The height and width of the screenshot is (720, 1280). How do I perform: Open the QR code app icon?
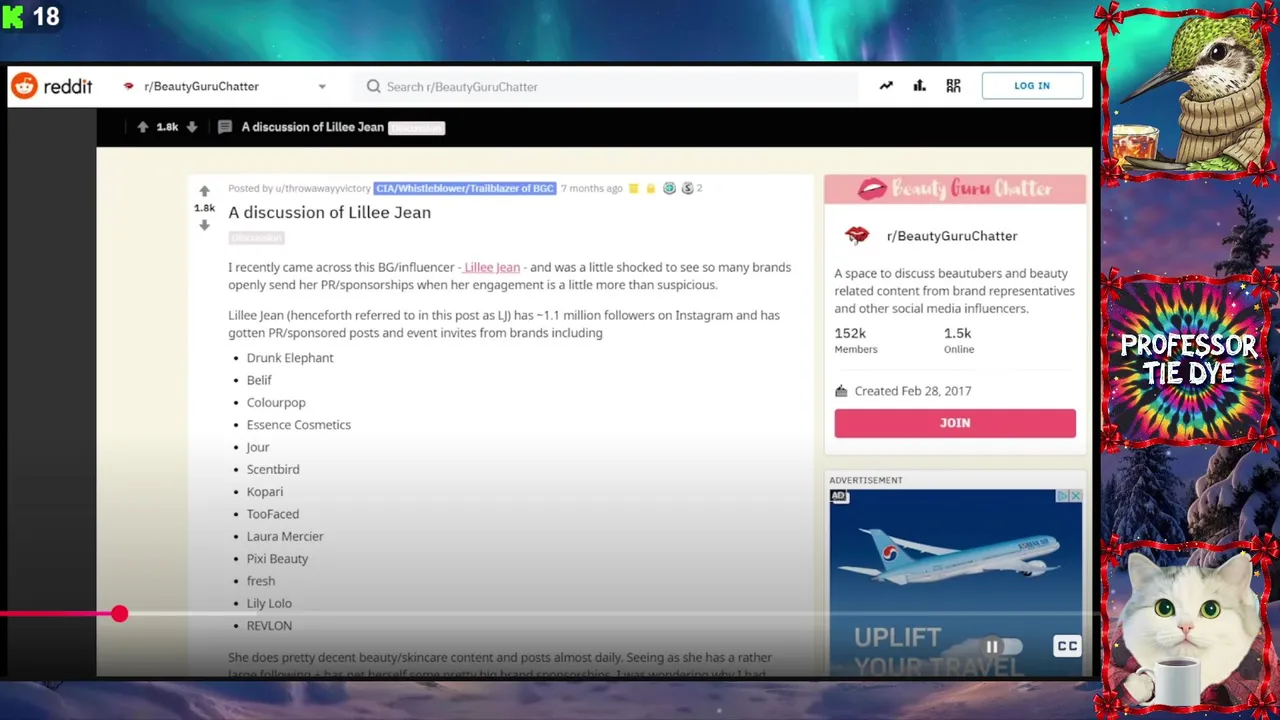click(x=953, y=86)
